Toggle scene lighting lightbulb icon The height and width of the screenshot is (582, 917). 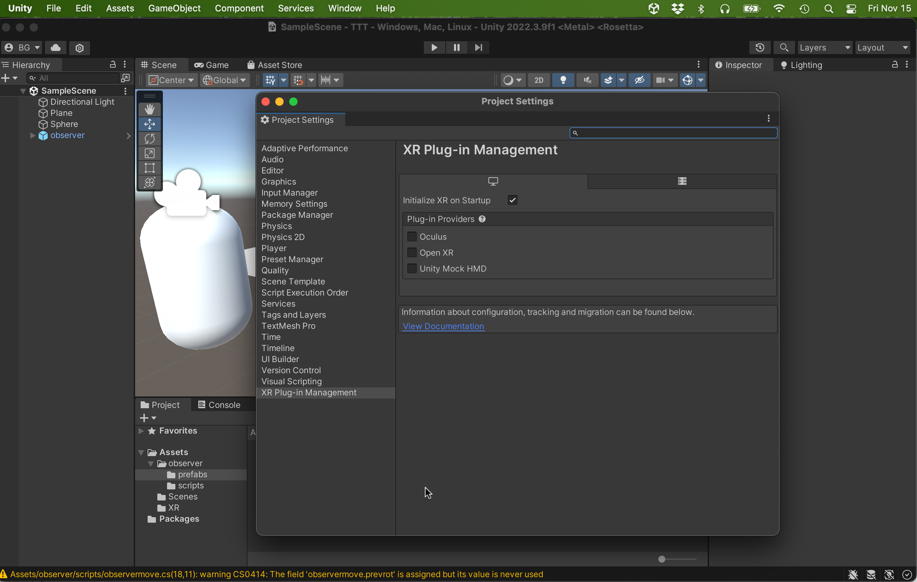coord(563,80)
